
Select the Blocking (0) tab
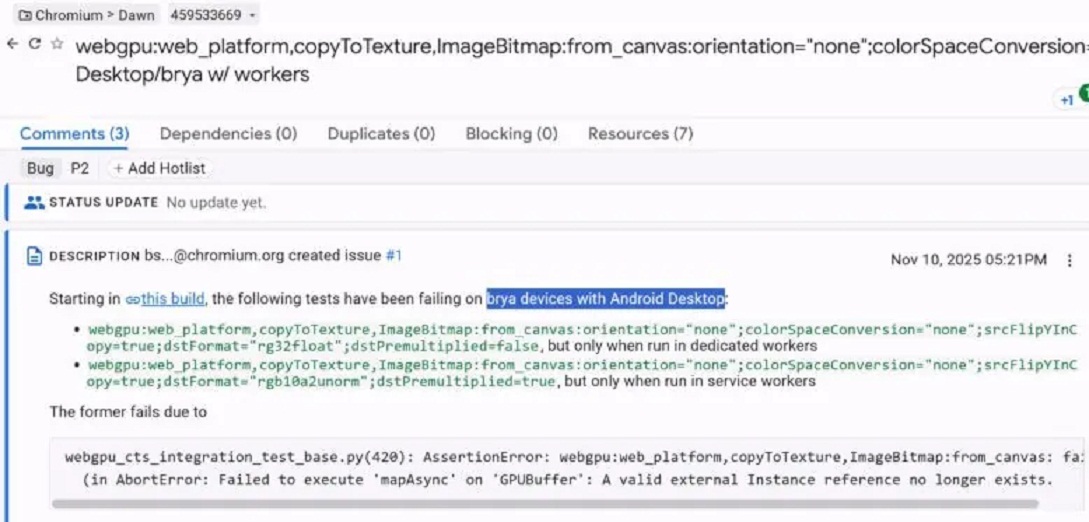pyautogui.click(x=511, y=133)
